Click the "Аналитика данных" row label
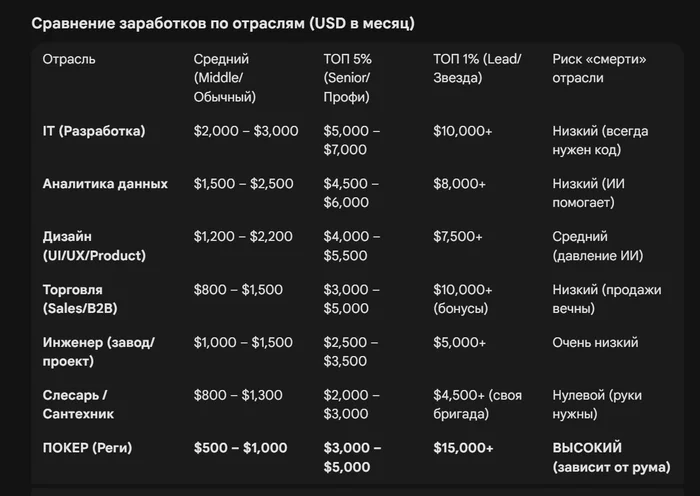The image size is (700, 496). tap(105, 184)
